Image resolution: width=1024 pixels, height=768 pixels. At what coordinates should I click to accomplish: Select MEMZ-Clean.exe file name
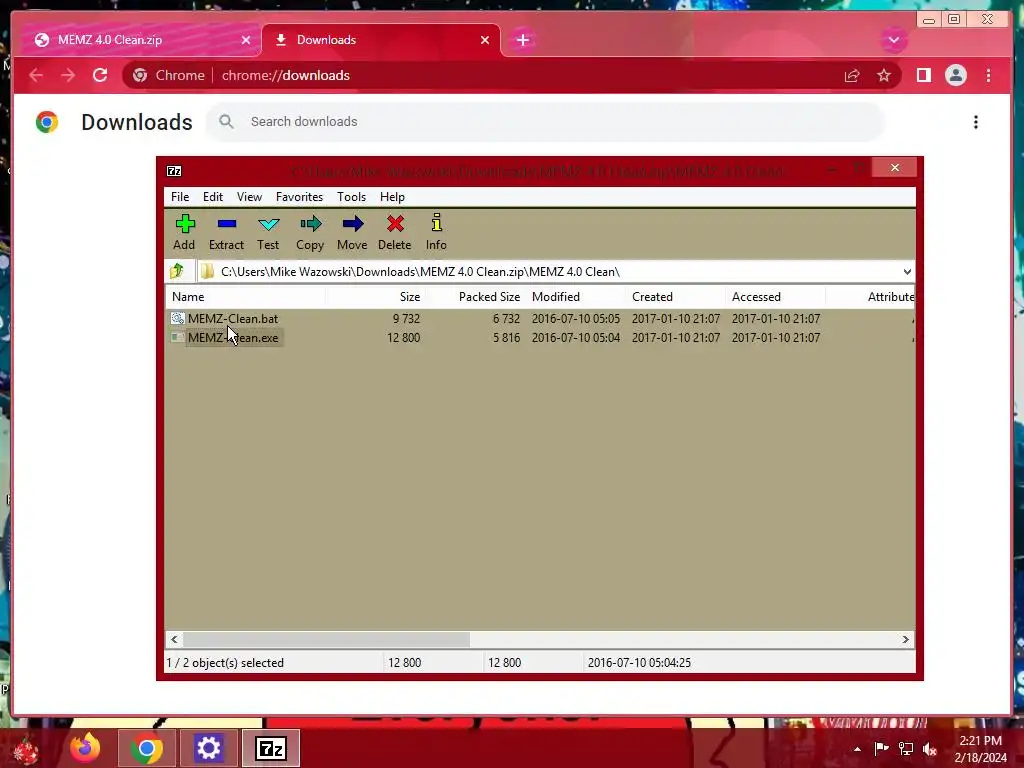click(233, 338)
